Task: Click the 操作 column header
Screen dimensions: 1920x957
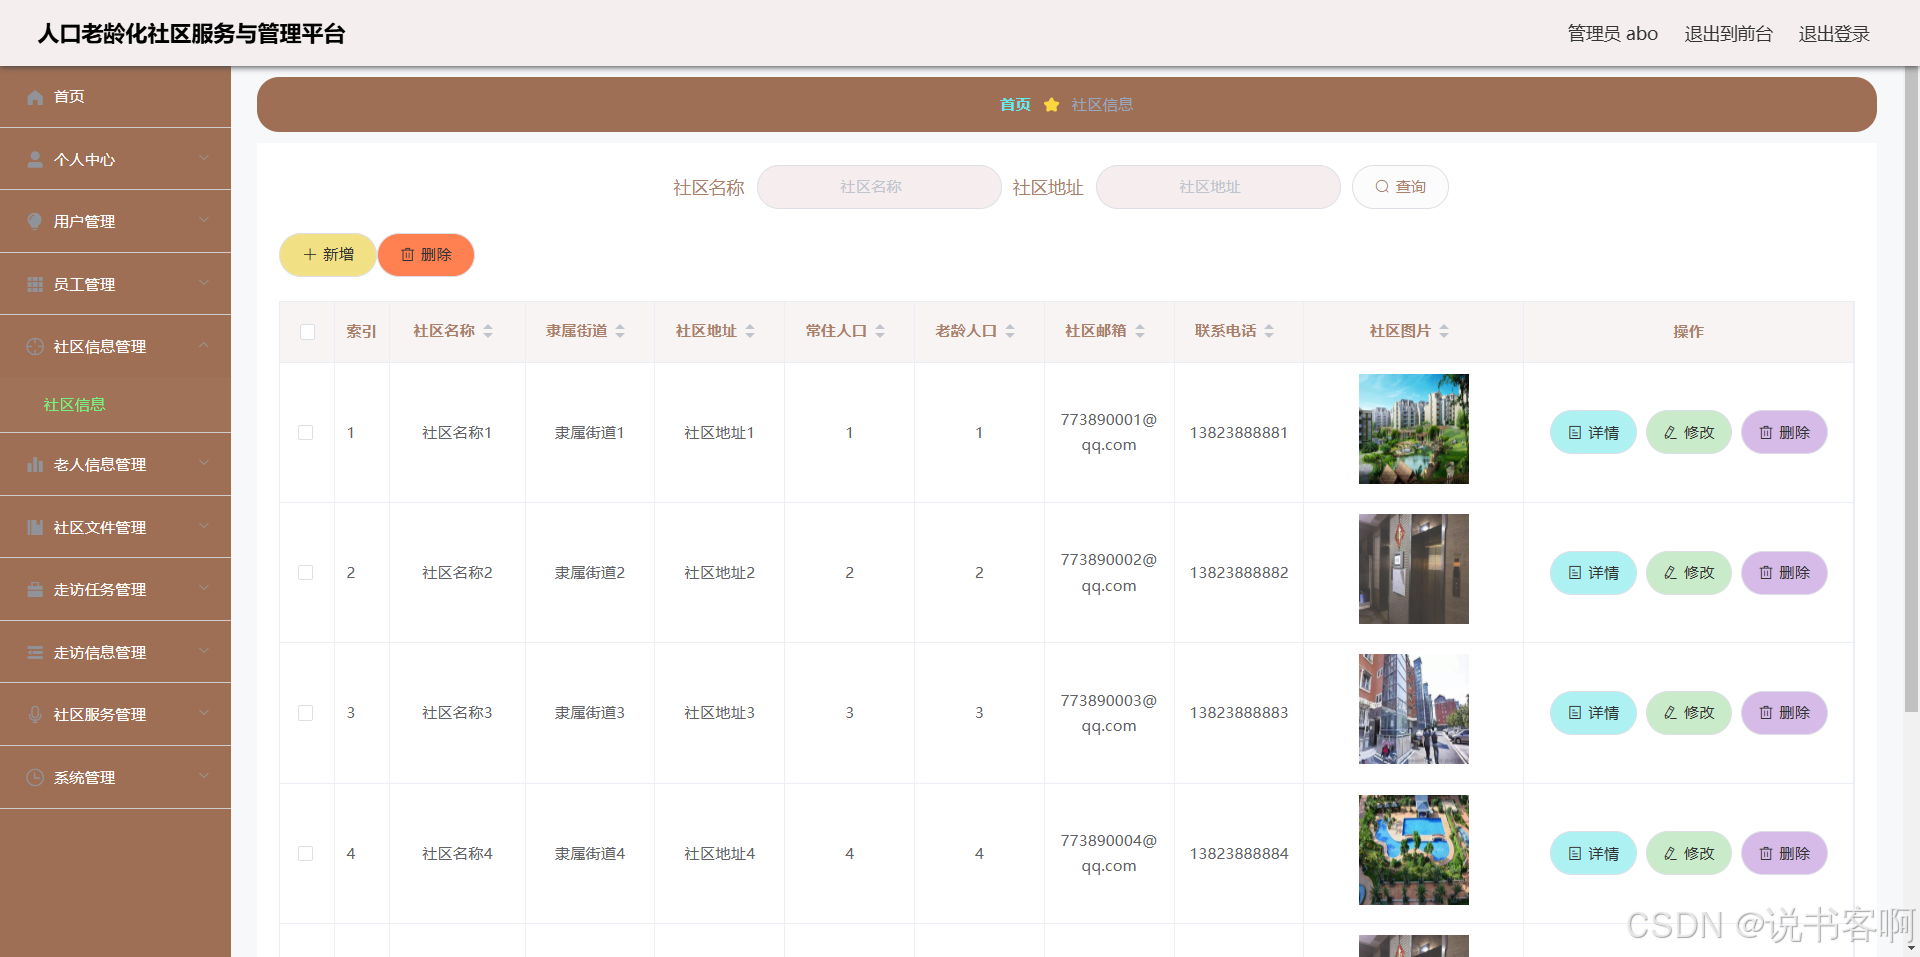Action: [x=1688, y=331]
